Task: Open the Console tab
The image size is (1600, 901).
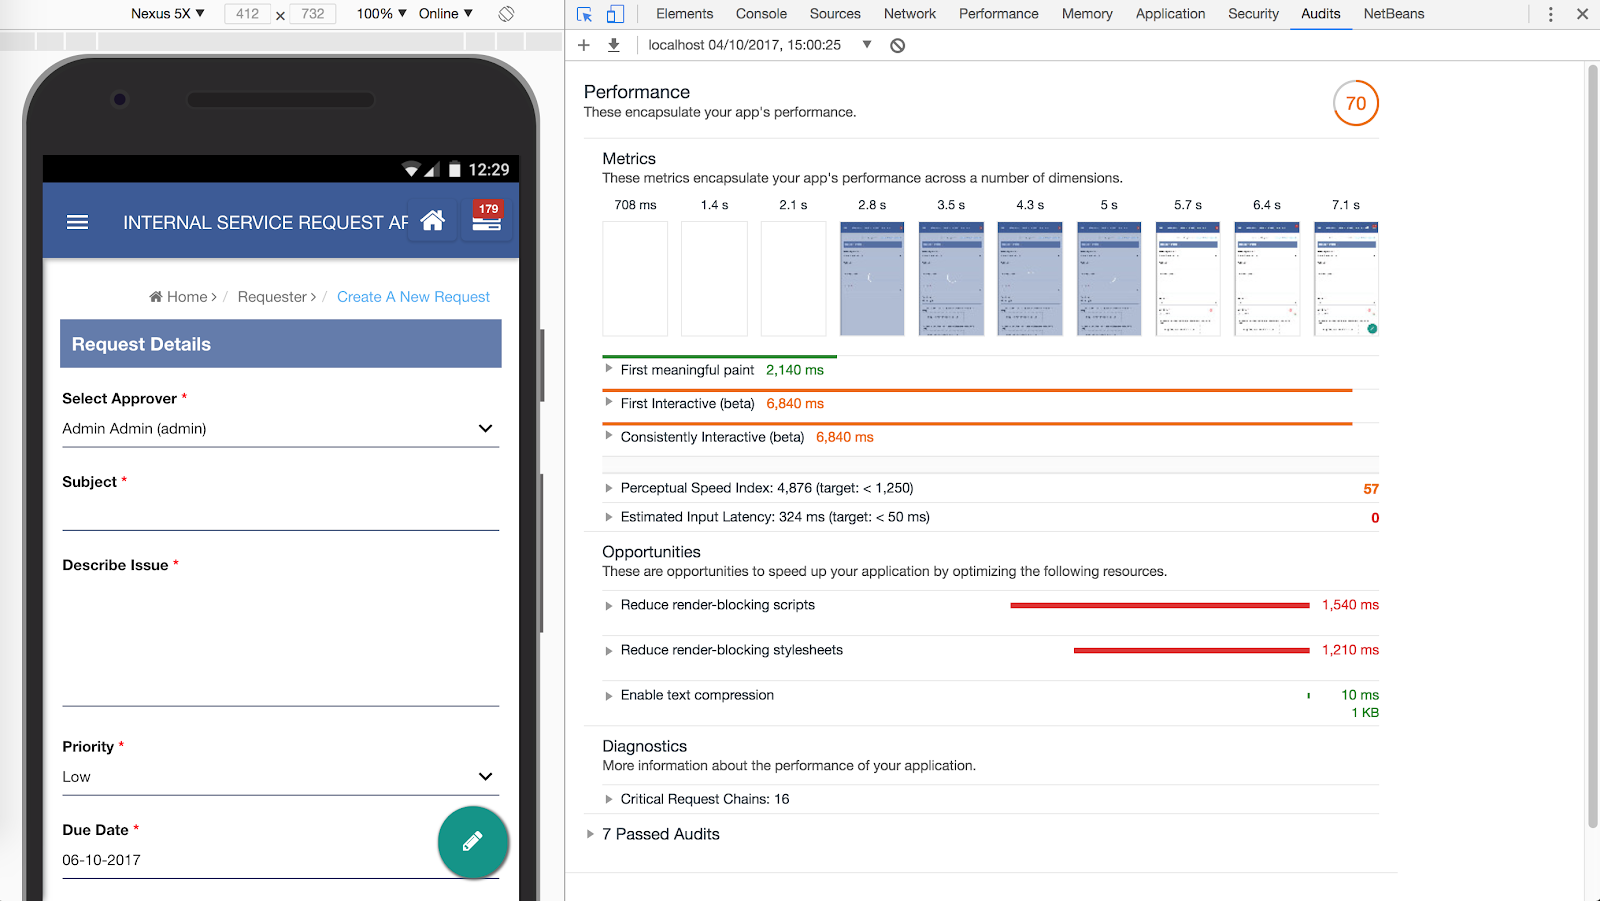Action: [761, 14]
